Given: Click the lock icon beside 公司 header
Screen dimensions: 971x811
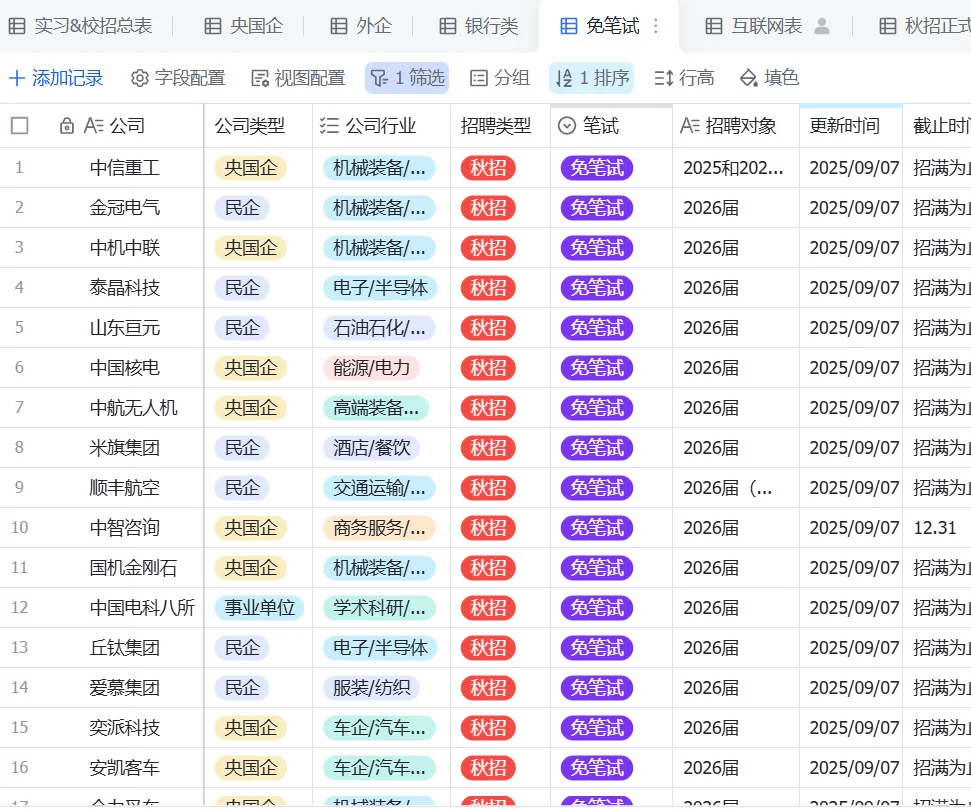Looking at the screenshot, I should pos(67,126).
